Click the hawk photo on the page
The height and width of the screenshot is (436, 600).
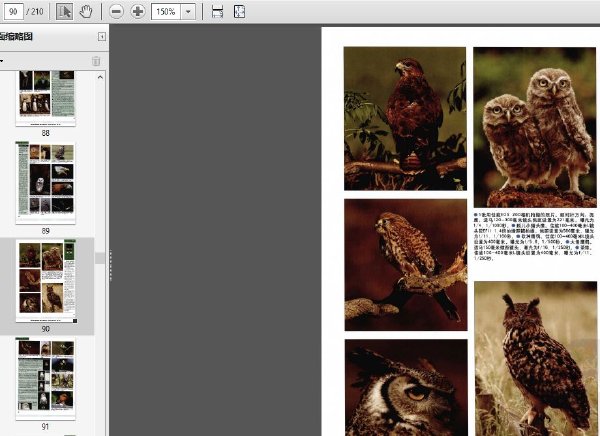click(x=405, y=119)
